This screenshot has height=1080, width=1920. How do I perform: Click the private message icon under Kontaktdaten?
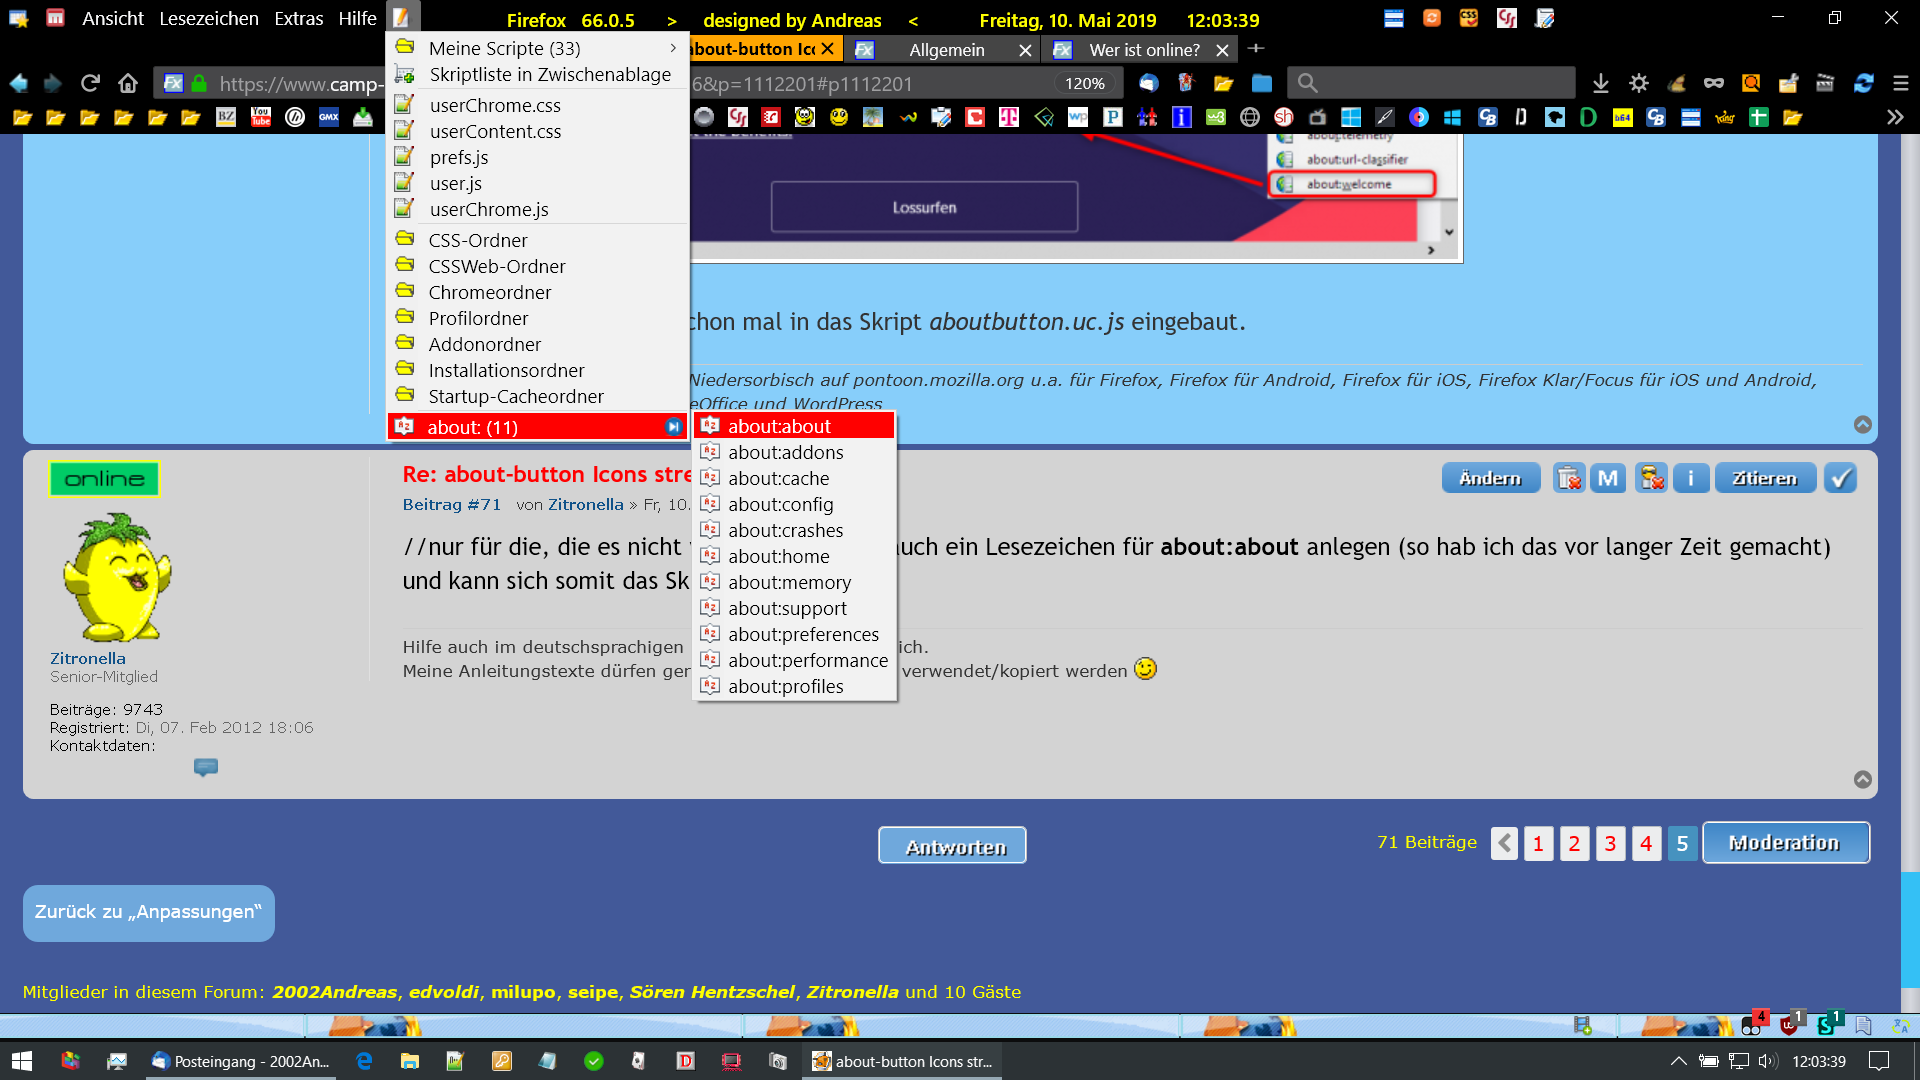point(205,767)
